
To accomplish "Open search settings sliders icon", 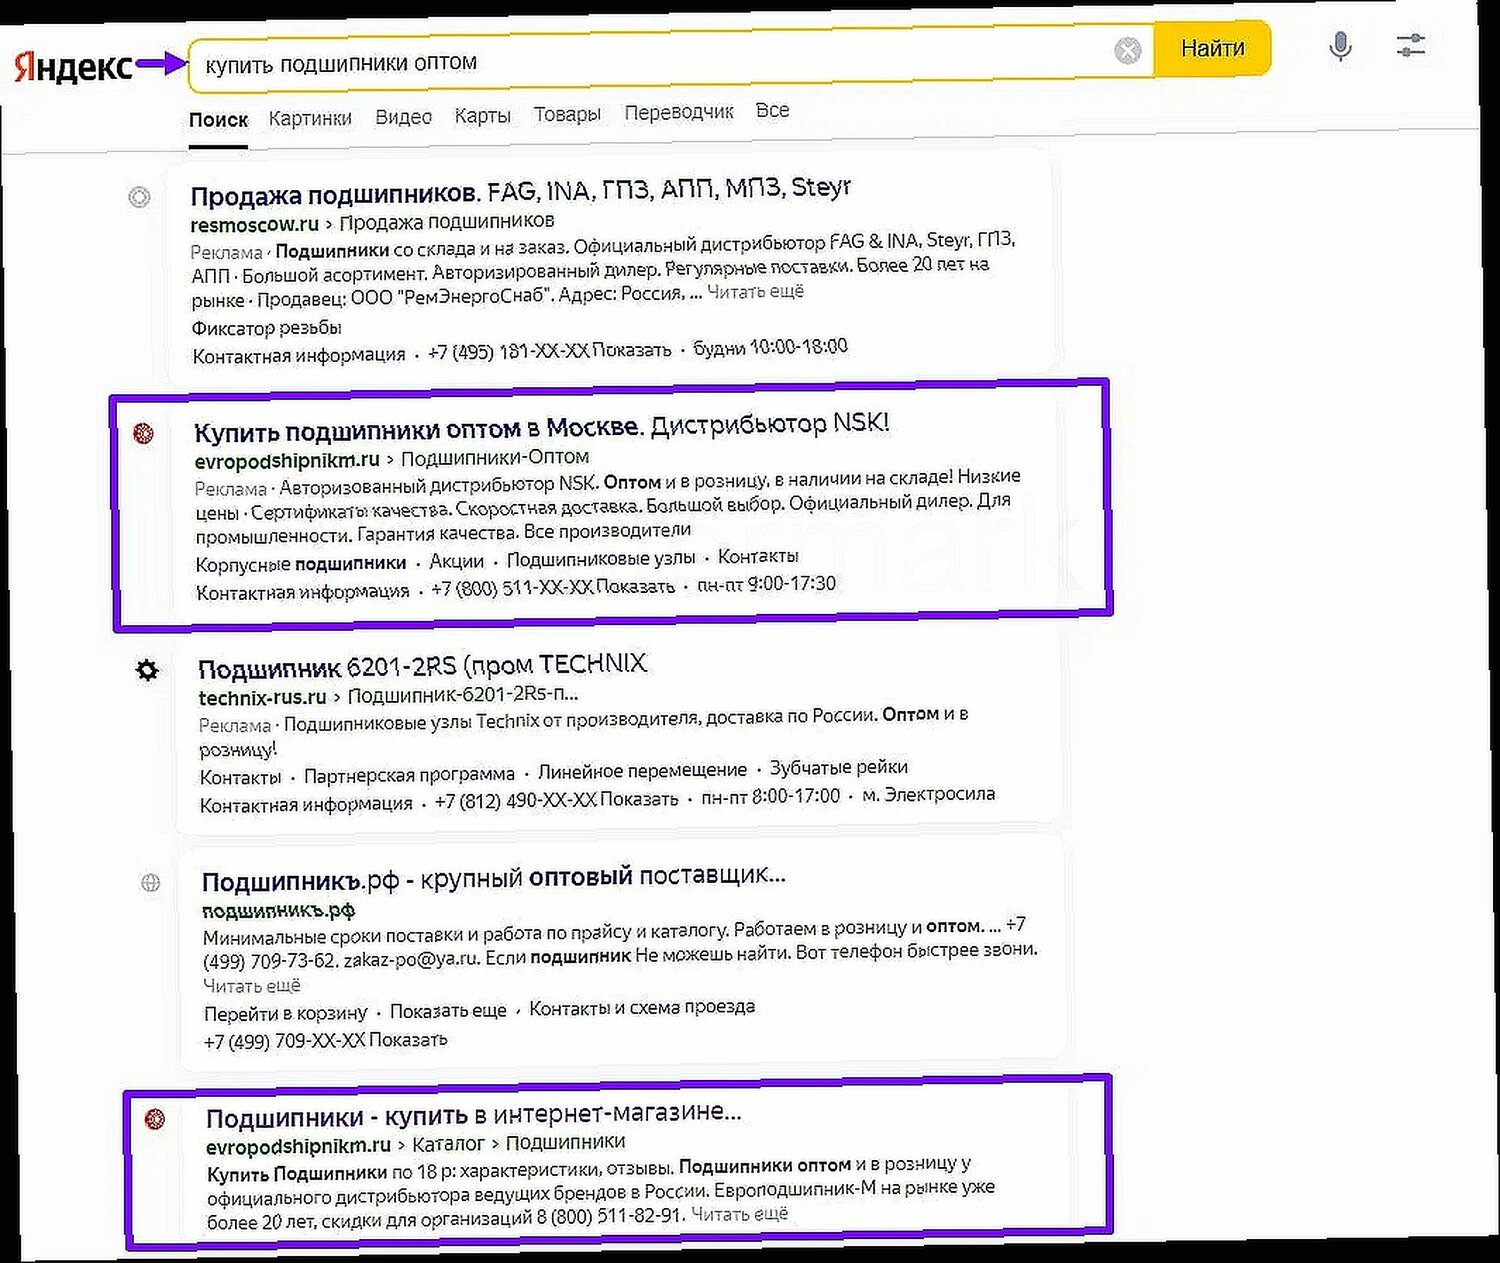I will click(x=1411, y=45).
